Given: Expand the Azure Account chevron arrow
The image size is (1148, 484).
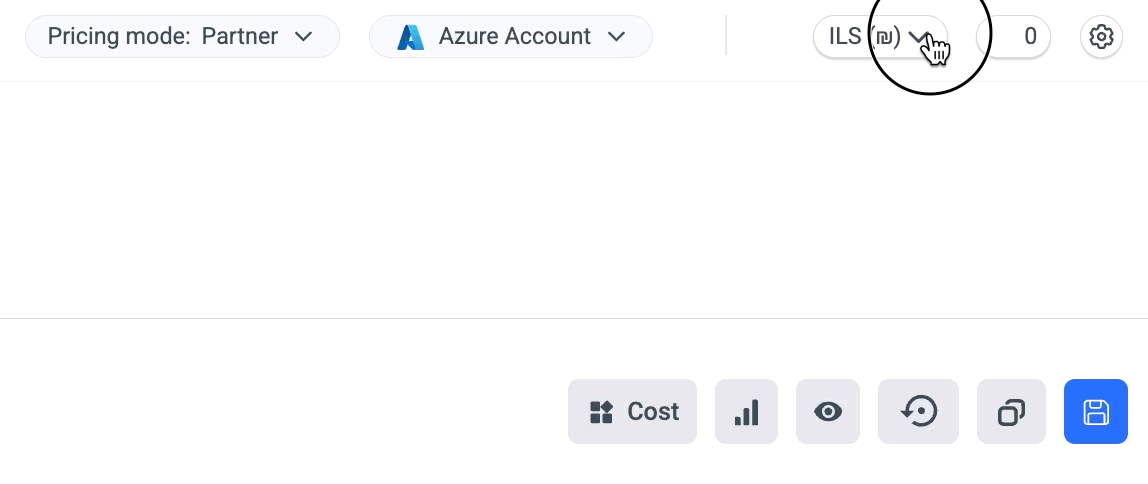Looking at the screenshot, I should (616, 37).
